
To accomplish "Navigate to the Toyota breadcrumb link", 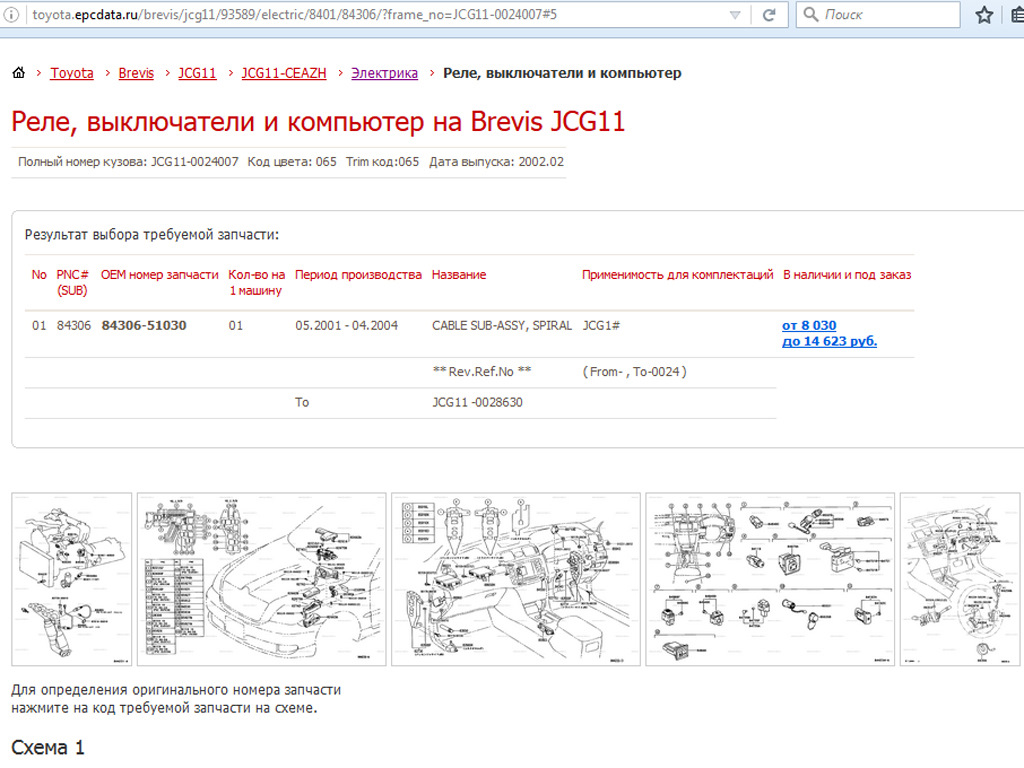I will (x=71, y=72).
